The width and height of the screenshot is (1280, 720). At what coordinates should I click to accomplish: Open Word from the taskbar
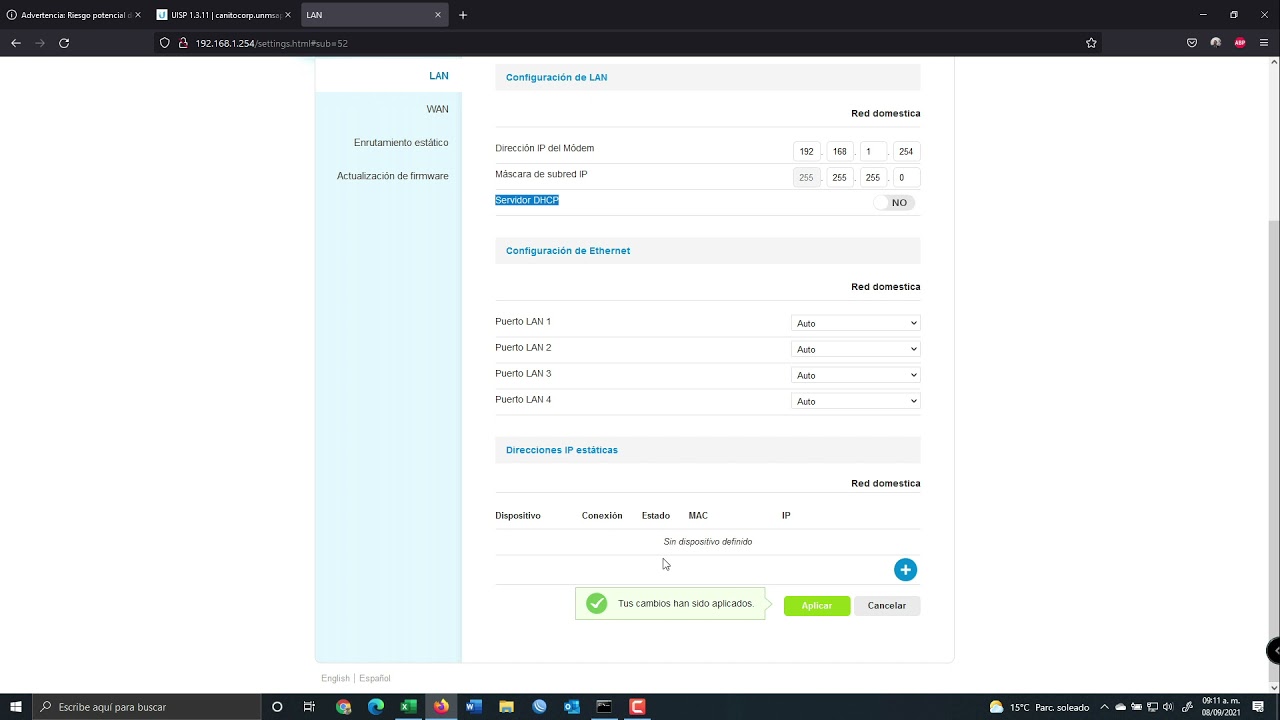(474, 707)
